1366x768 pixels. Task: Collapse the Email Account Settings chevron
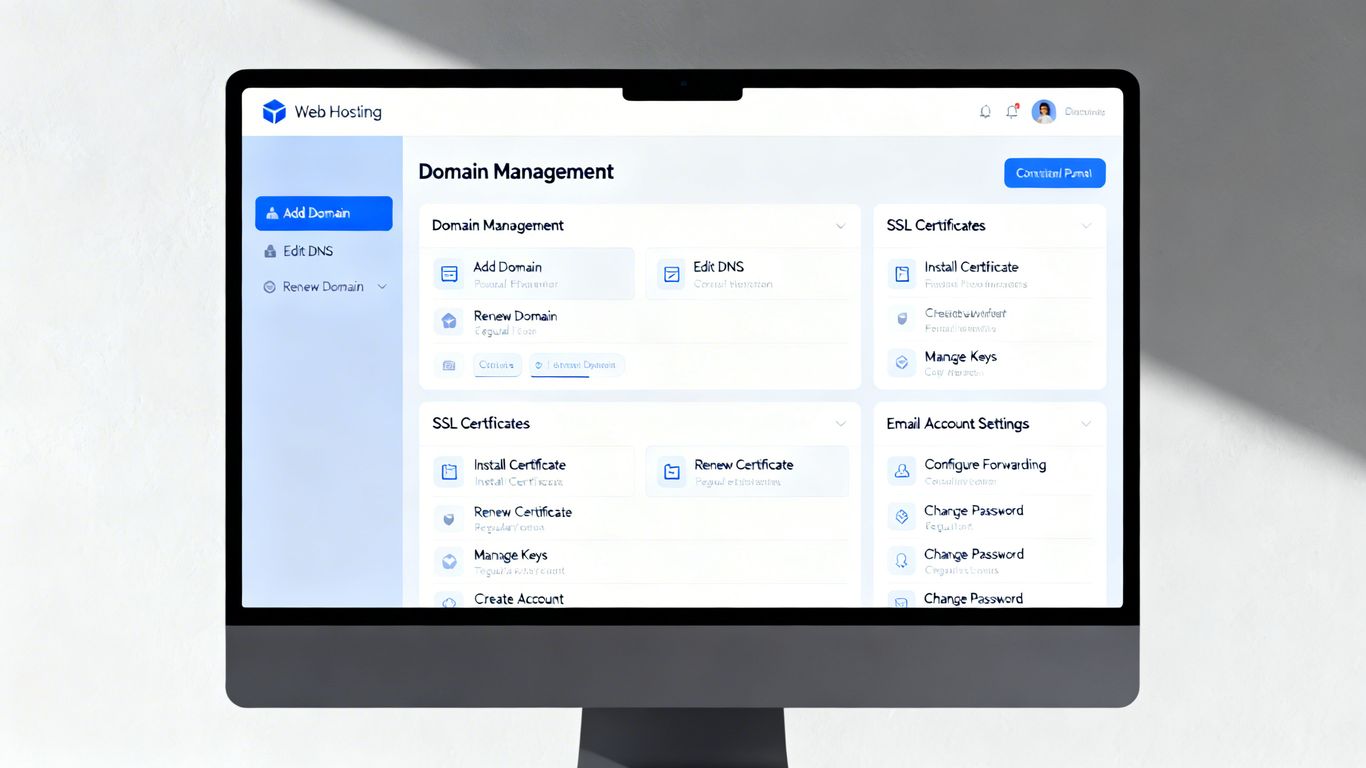[x=1086, y=424]
